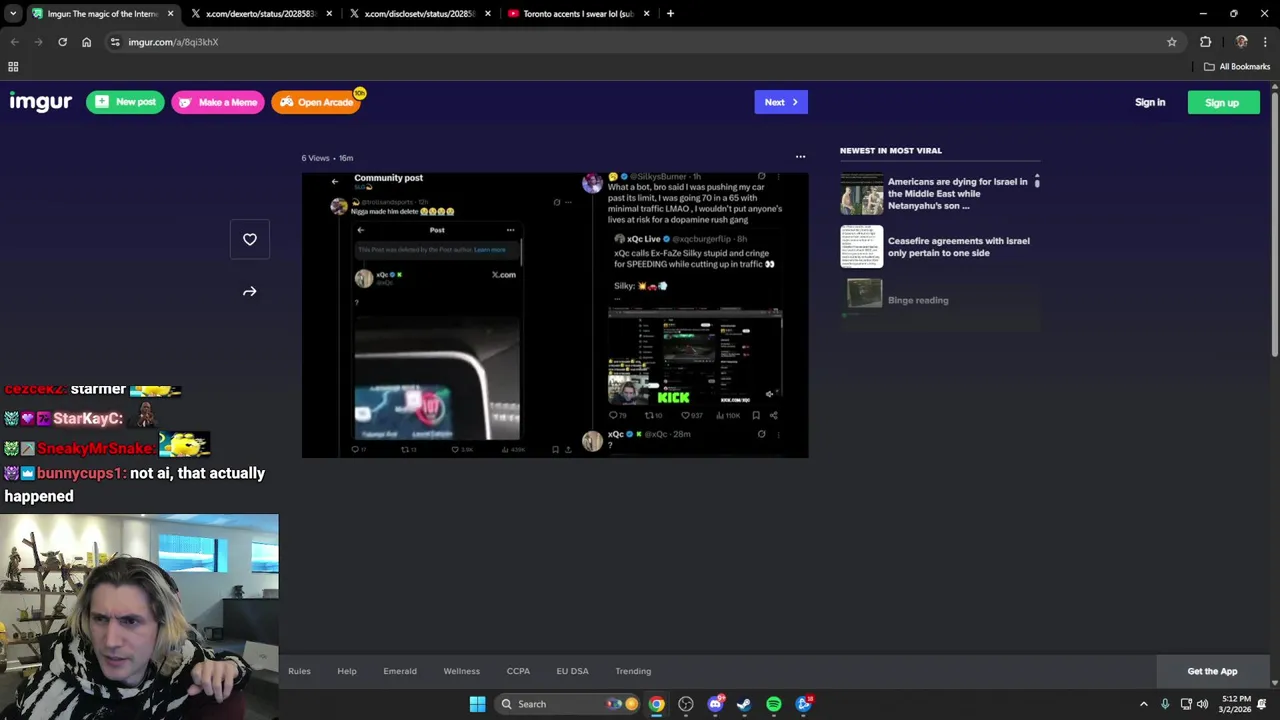This screenshot has height=720, width=1280.
Task: Open the Trending footer link
Action: click(x=633, y=671)
